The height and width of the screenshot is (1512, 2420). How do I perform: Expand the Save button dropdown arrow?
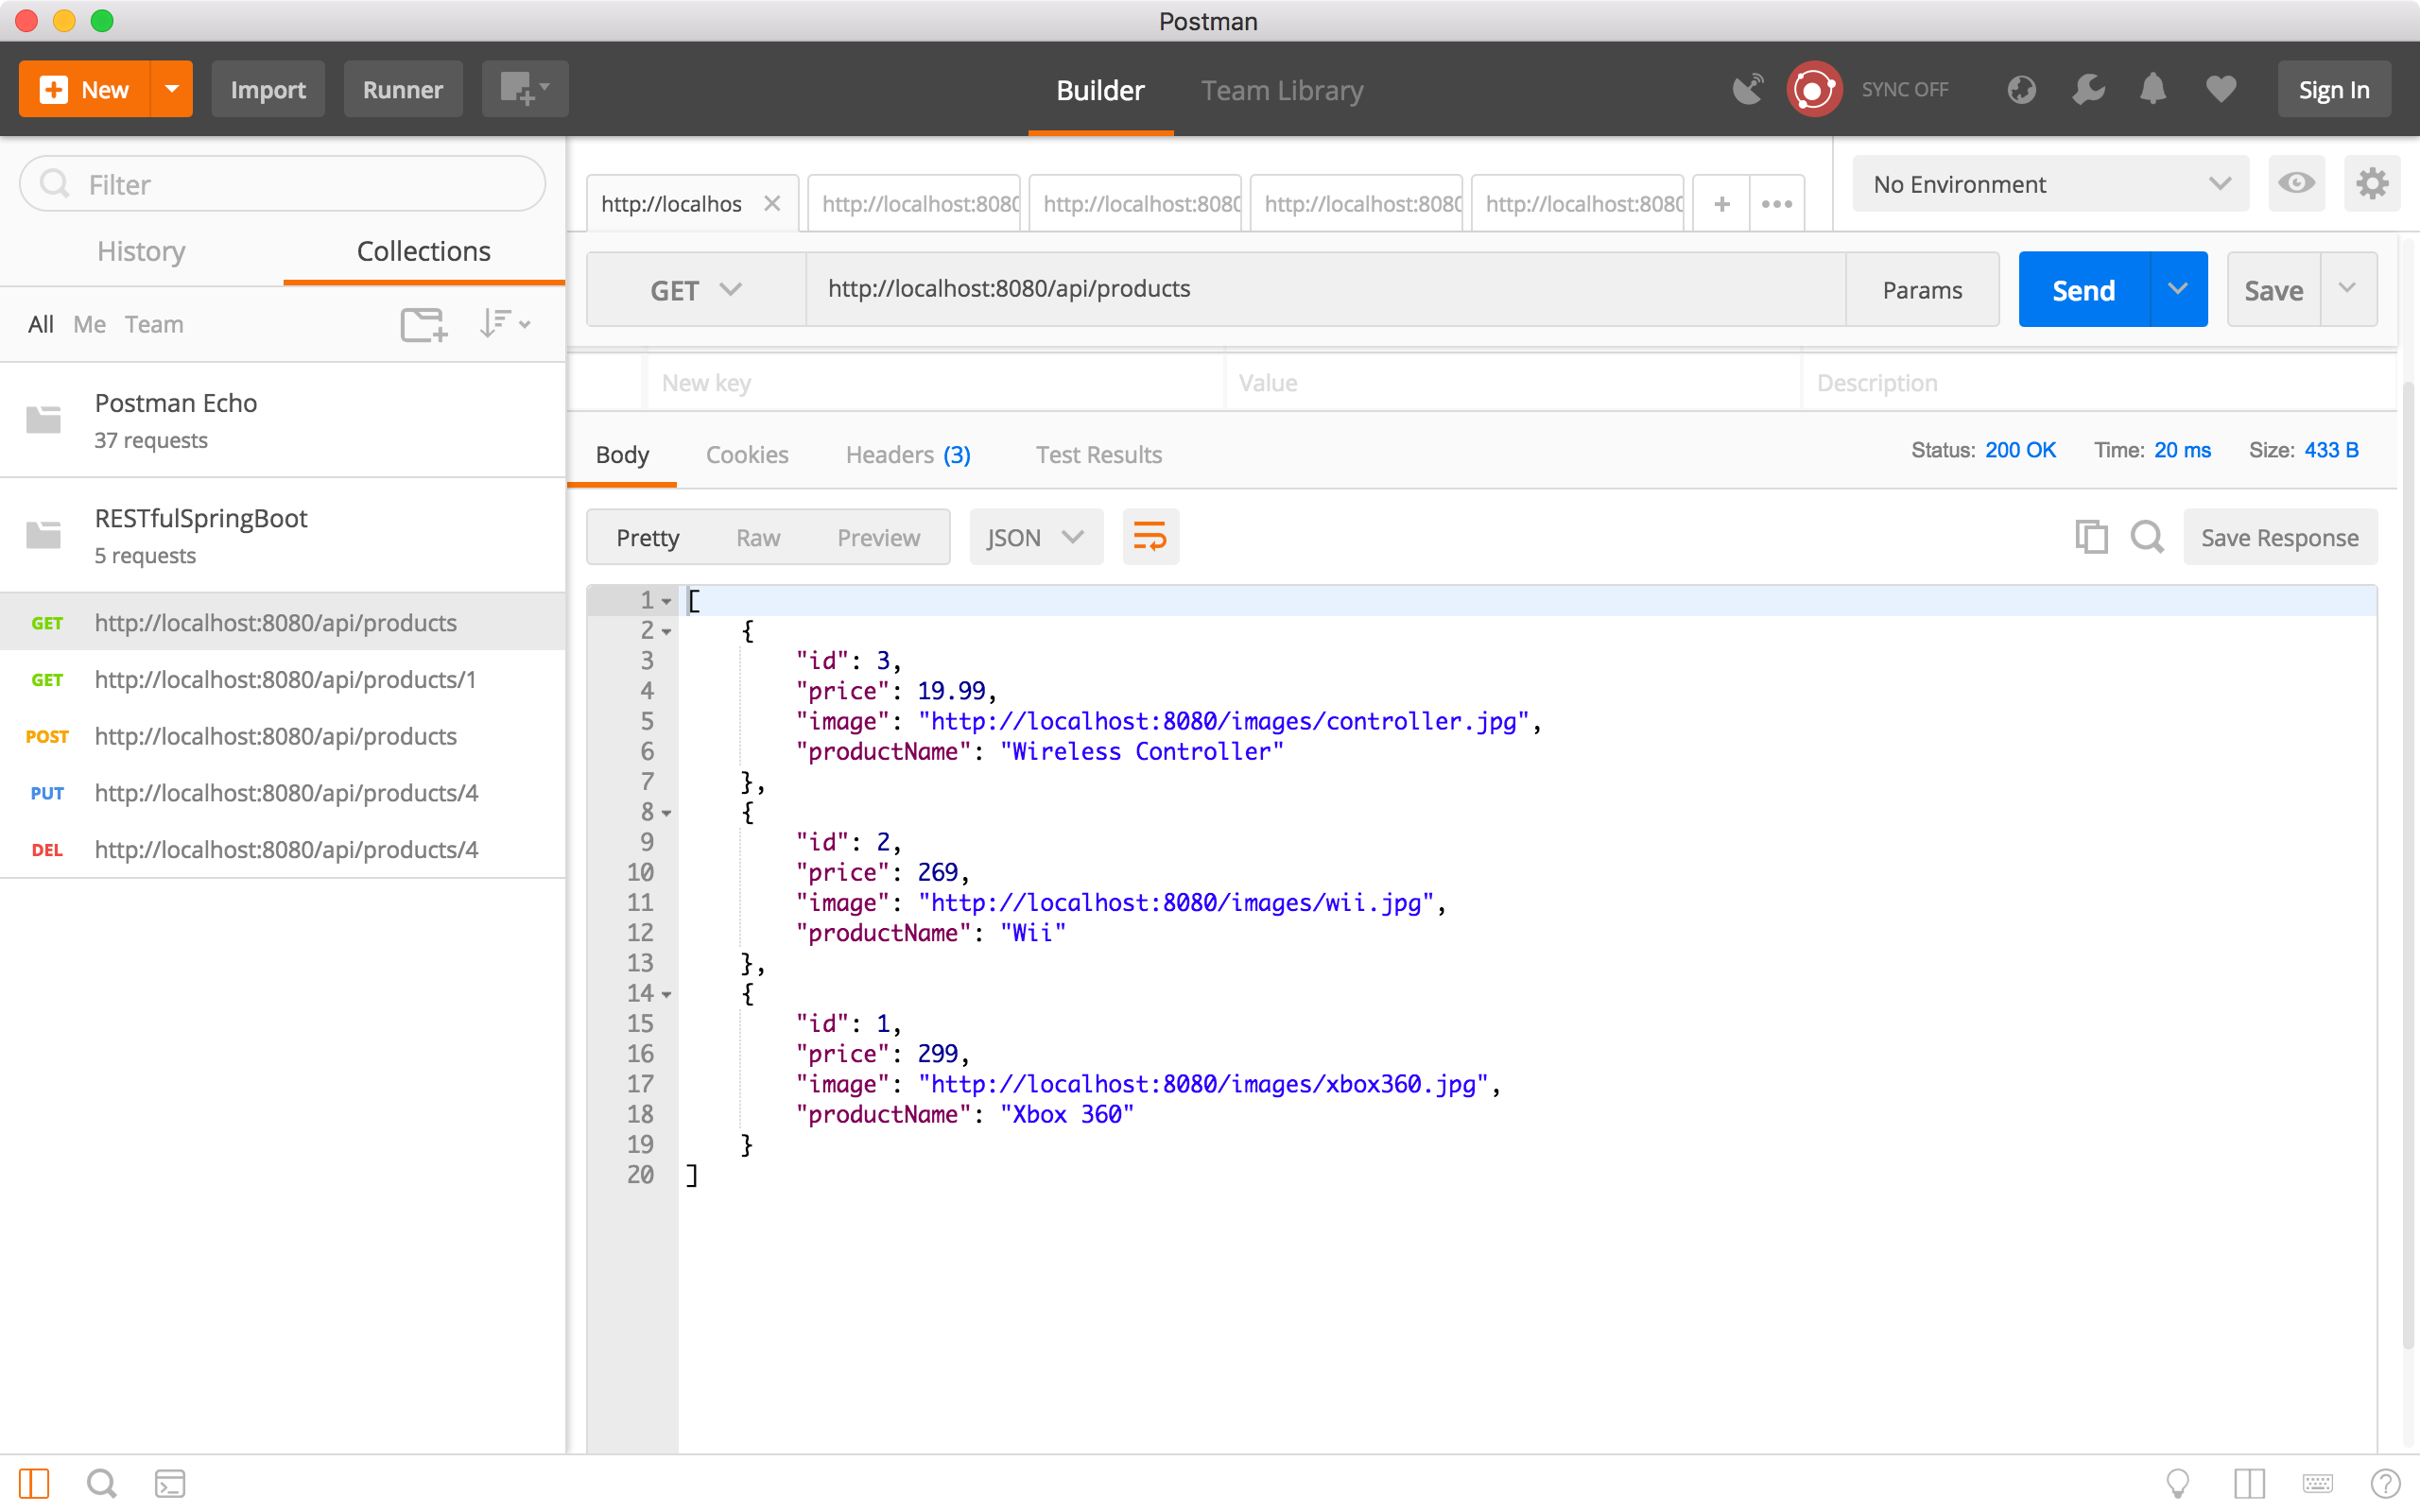(x=2348, y=289)
